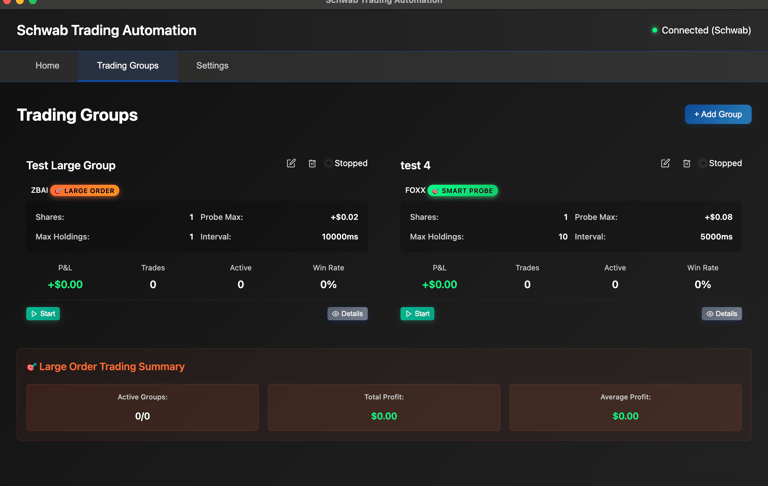Click the Max Holdings value 10
The height and width of the screenshot is (486, 768).
[563, 237]
